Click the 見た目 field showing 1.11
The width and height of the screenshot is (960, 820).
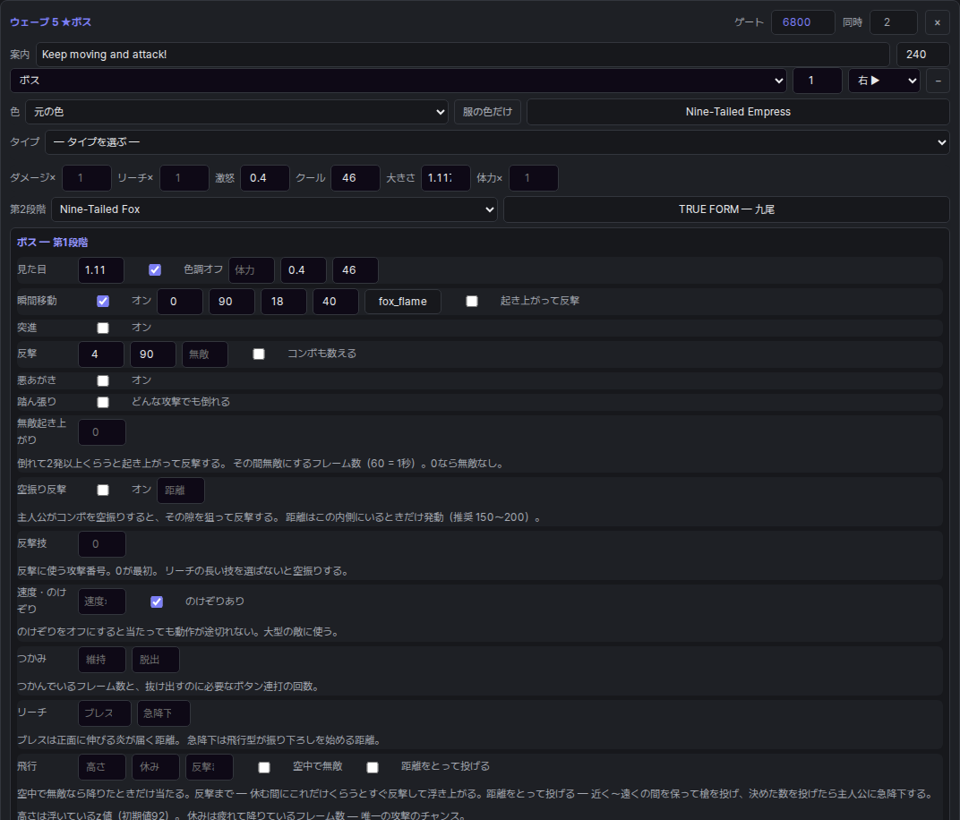101,270
